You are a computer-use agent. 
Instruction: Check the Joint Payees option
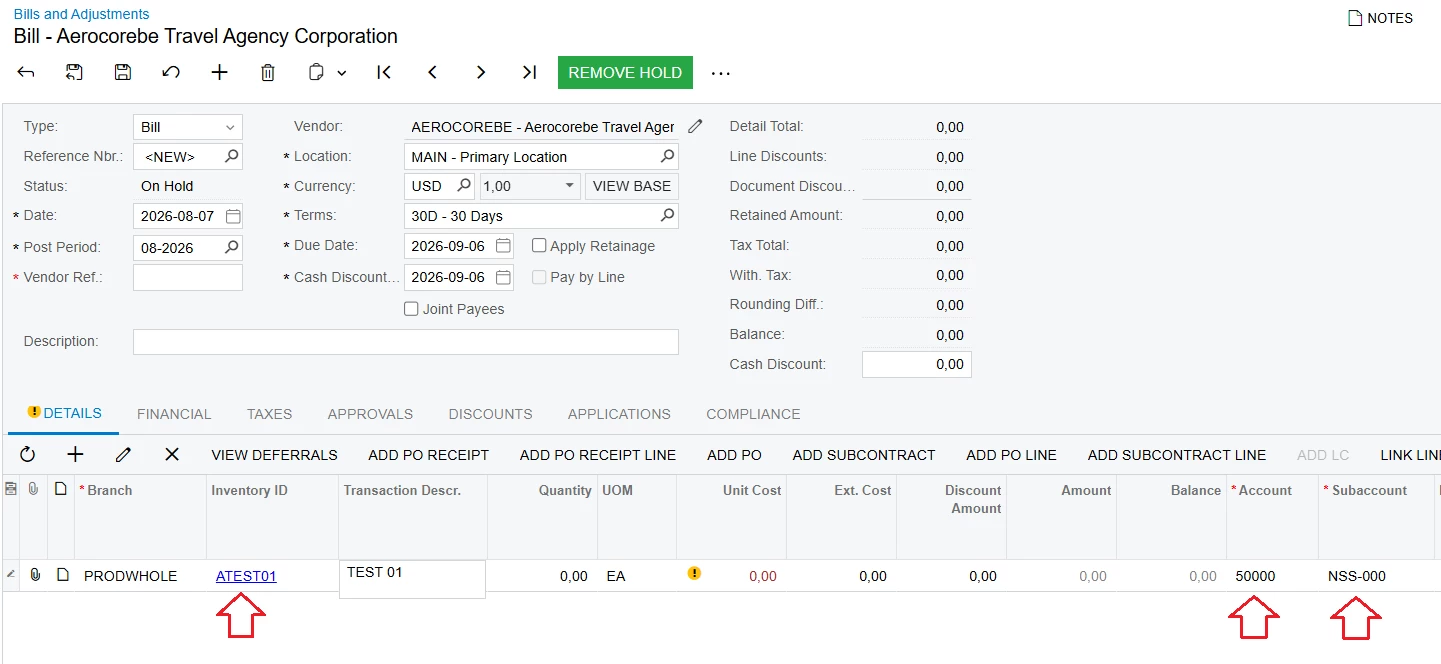pos(411,309)
